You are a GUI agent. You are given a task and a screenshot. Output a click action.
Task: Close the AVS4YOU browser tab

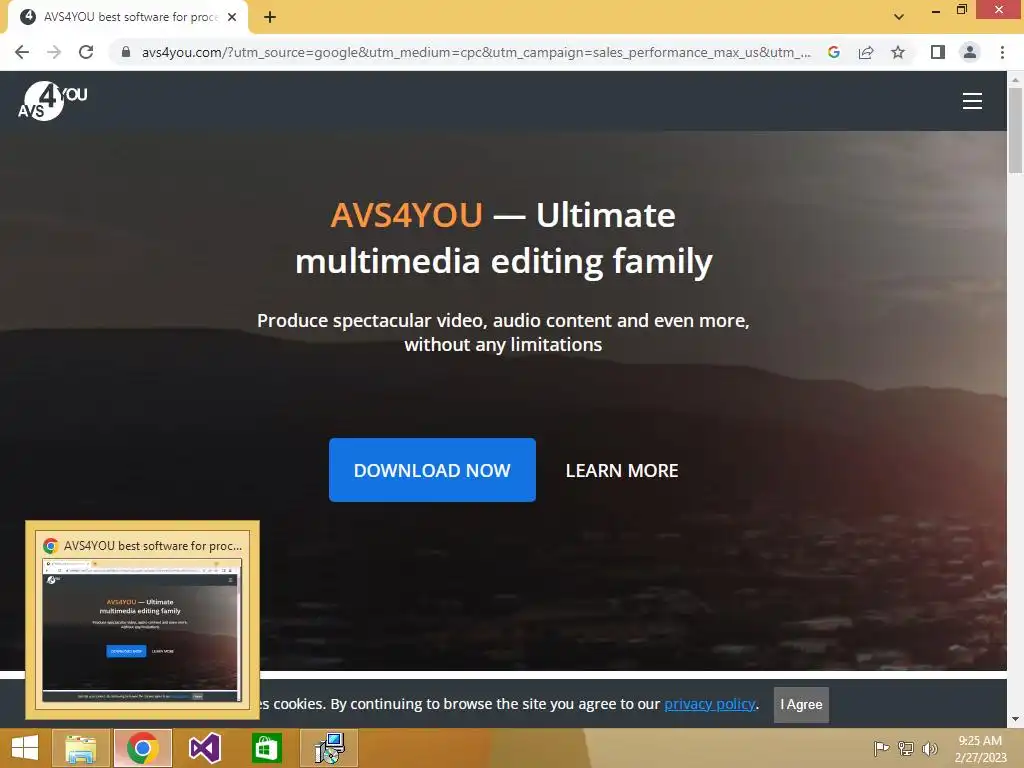[x=232, y=17]
